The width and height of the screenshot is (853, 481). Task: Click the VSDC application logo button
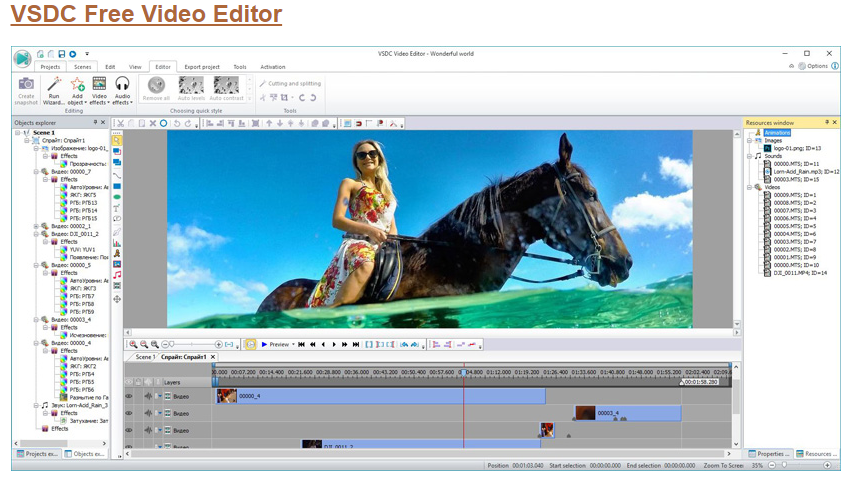click(x=23, y=57)
